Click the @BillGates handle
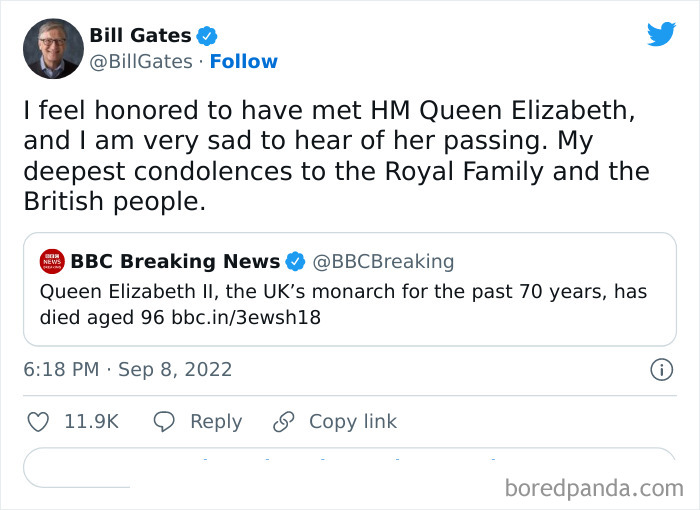The width and height of the screenshot is (700, 510). pos(141,62)
